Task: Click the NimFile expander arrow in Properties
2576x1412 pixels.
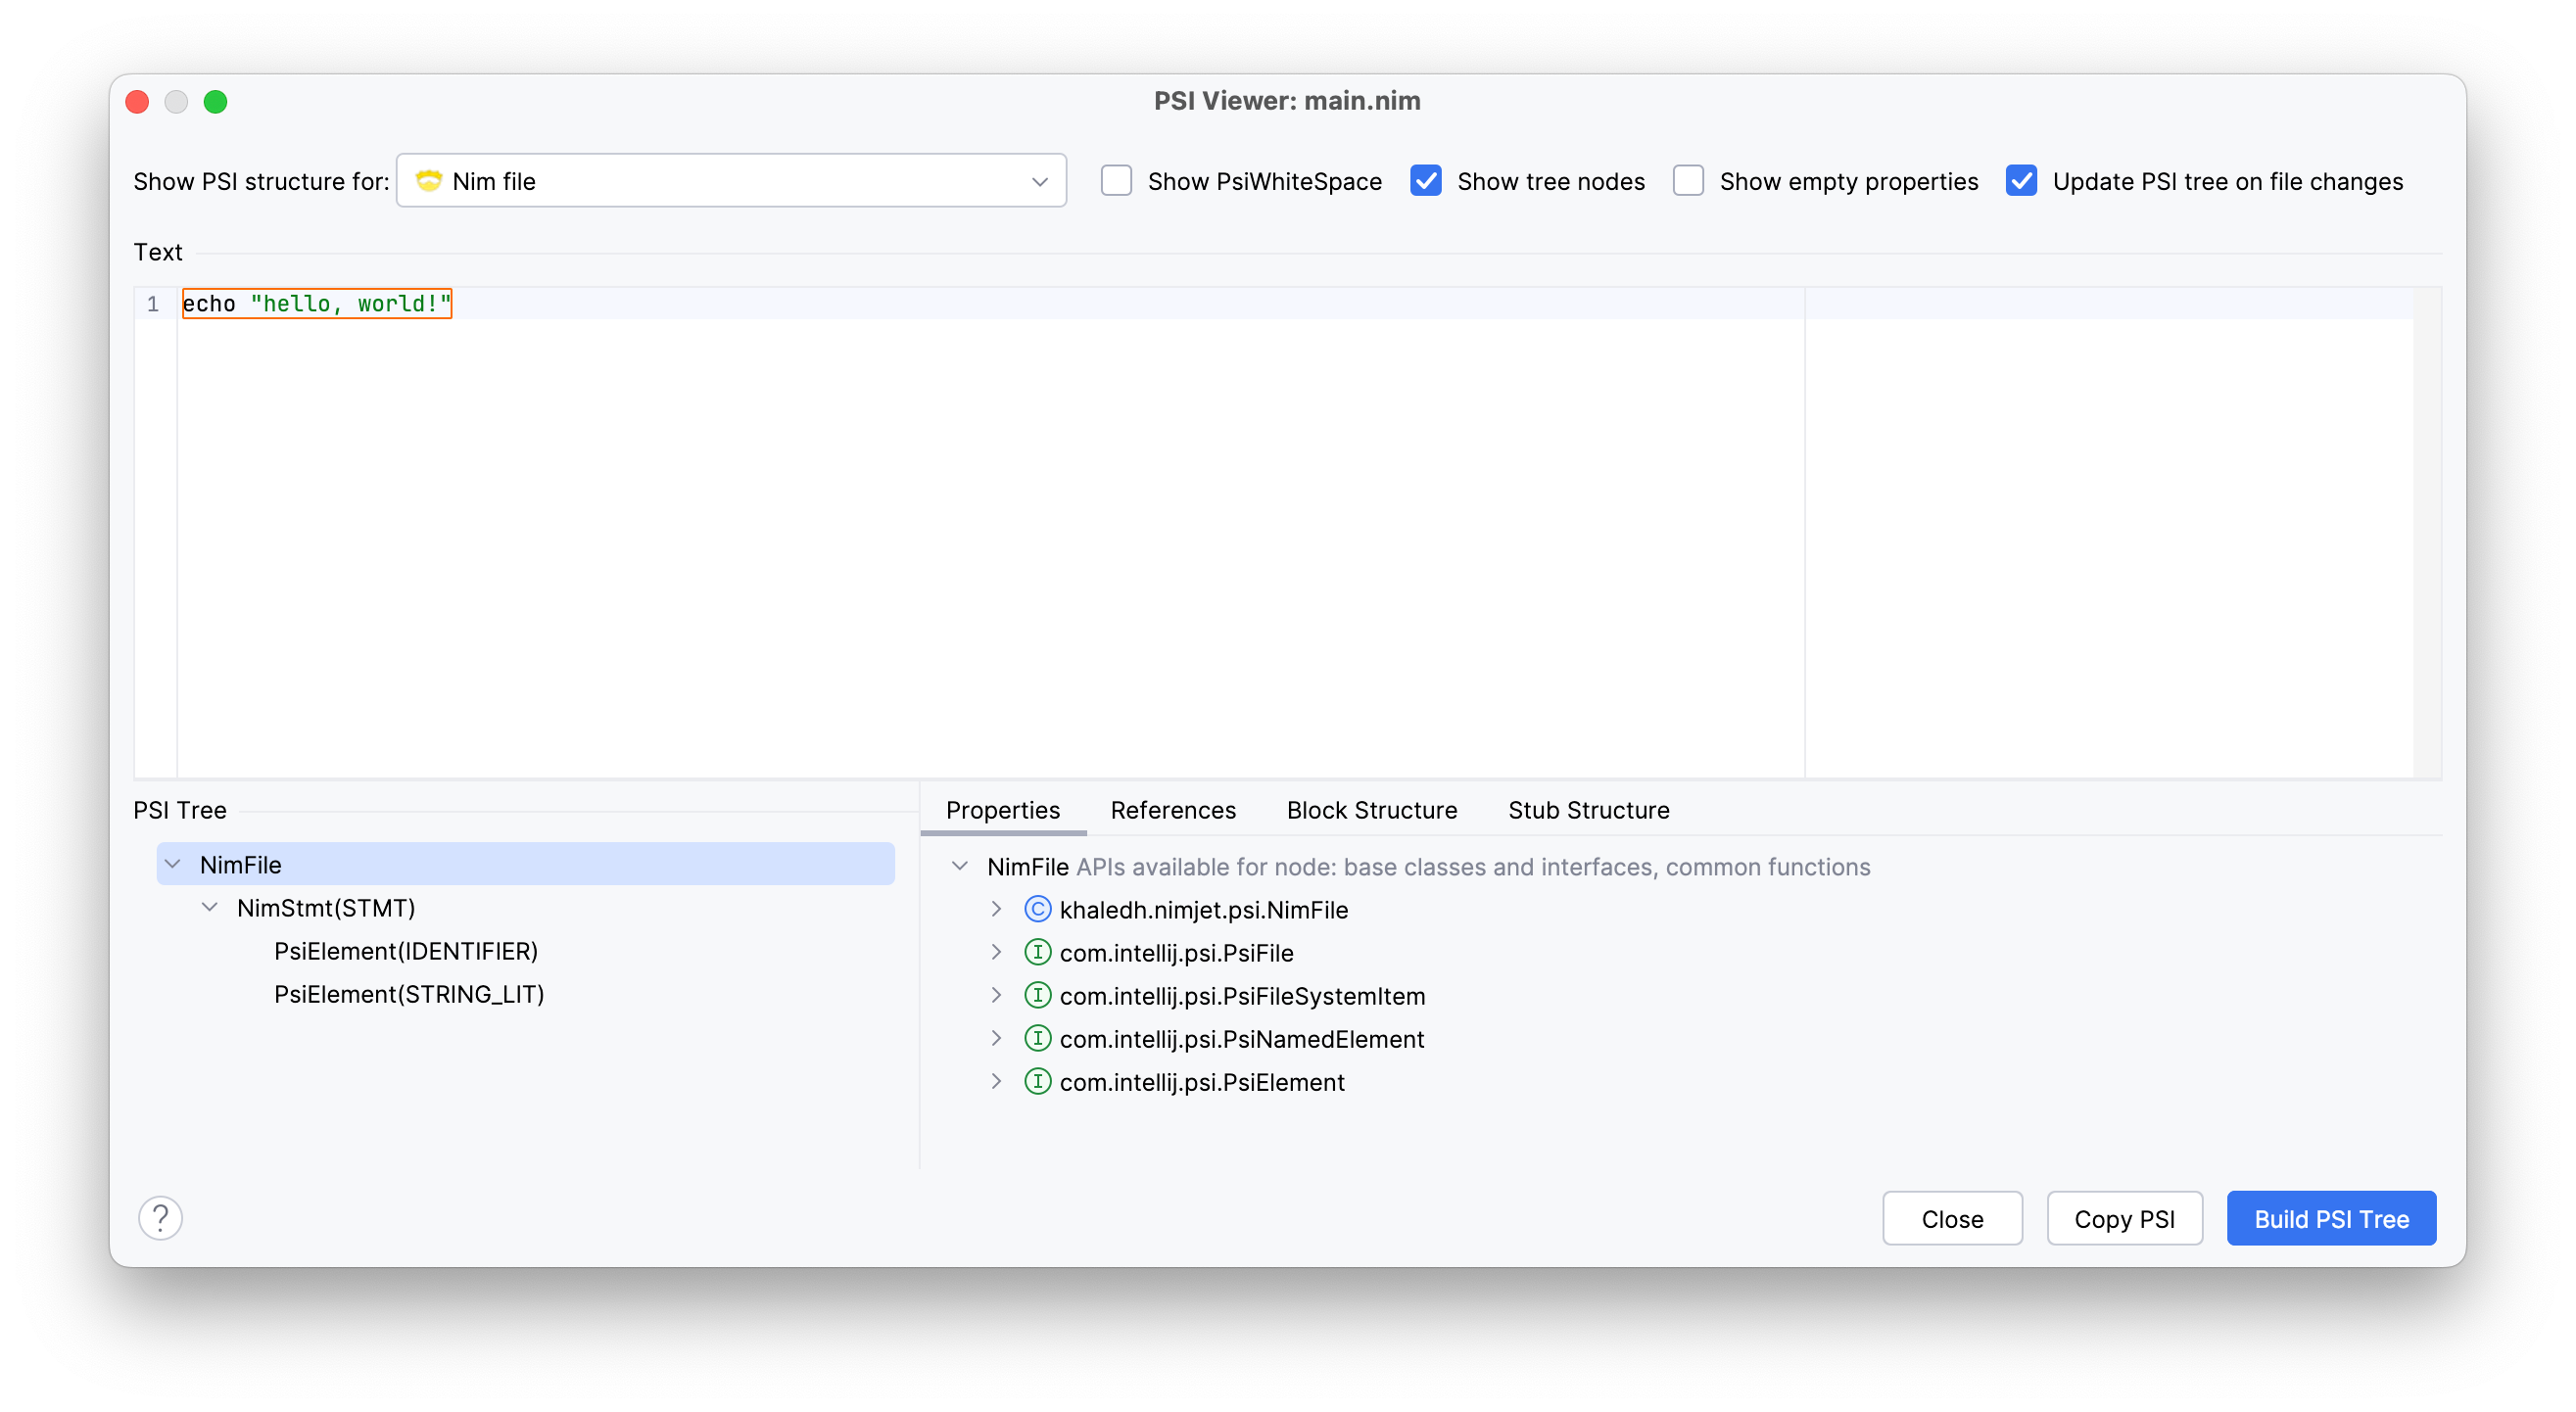Action: coord(960,866)
